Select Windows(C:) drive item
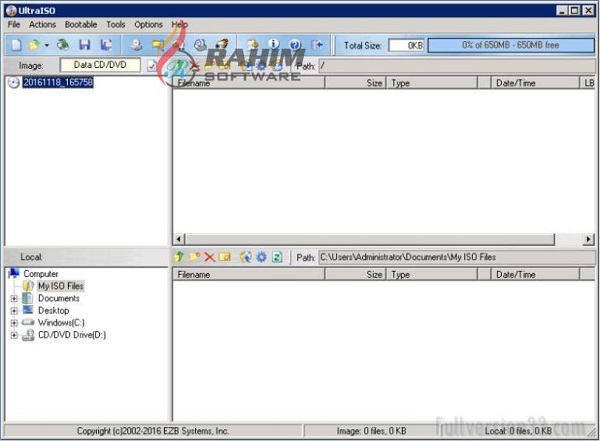The image size is (600, 441). pyautogui.click(x=61, y=323)
